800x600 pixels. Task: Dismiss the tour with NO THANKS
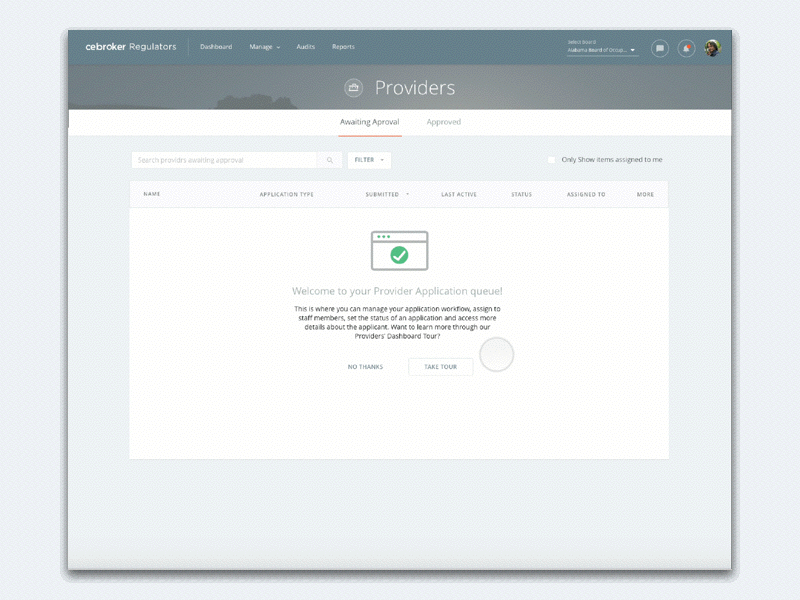(365, 367)
